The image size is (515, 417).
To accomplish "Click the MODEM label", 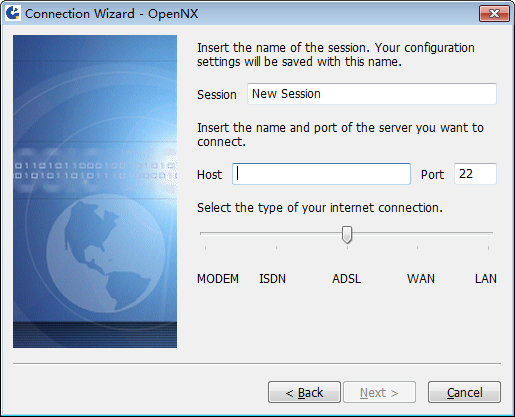I will click(218, 279).
